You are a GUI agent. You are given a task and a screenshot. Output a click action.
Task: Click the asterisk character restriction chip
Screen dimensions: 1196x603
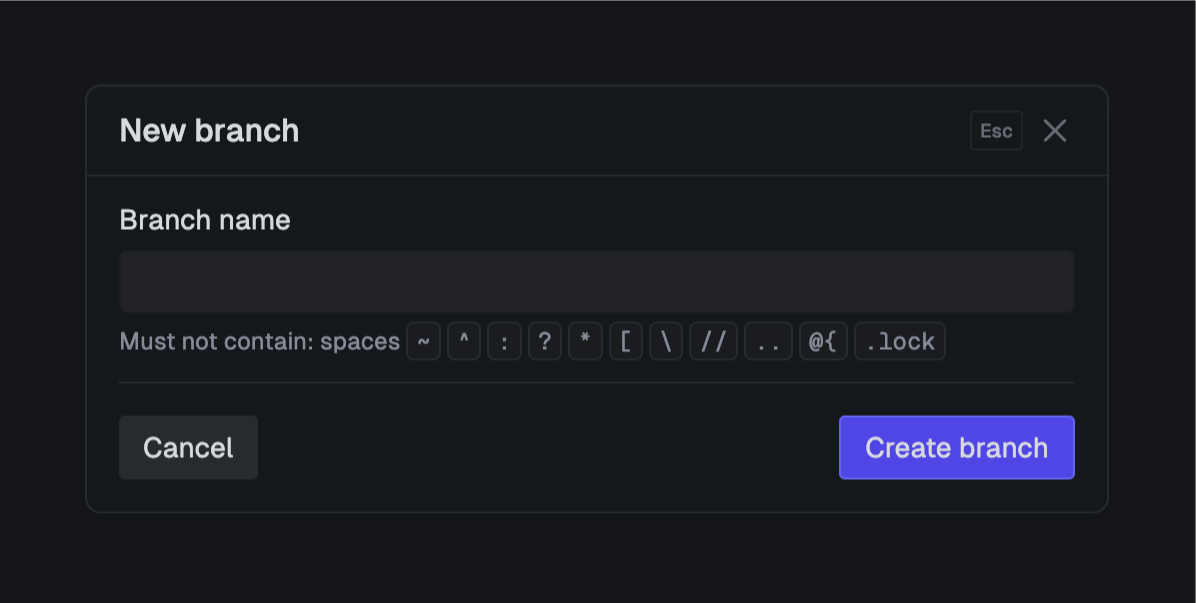point(585,341)
